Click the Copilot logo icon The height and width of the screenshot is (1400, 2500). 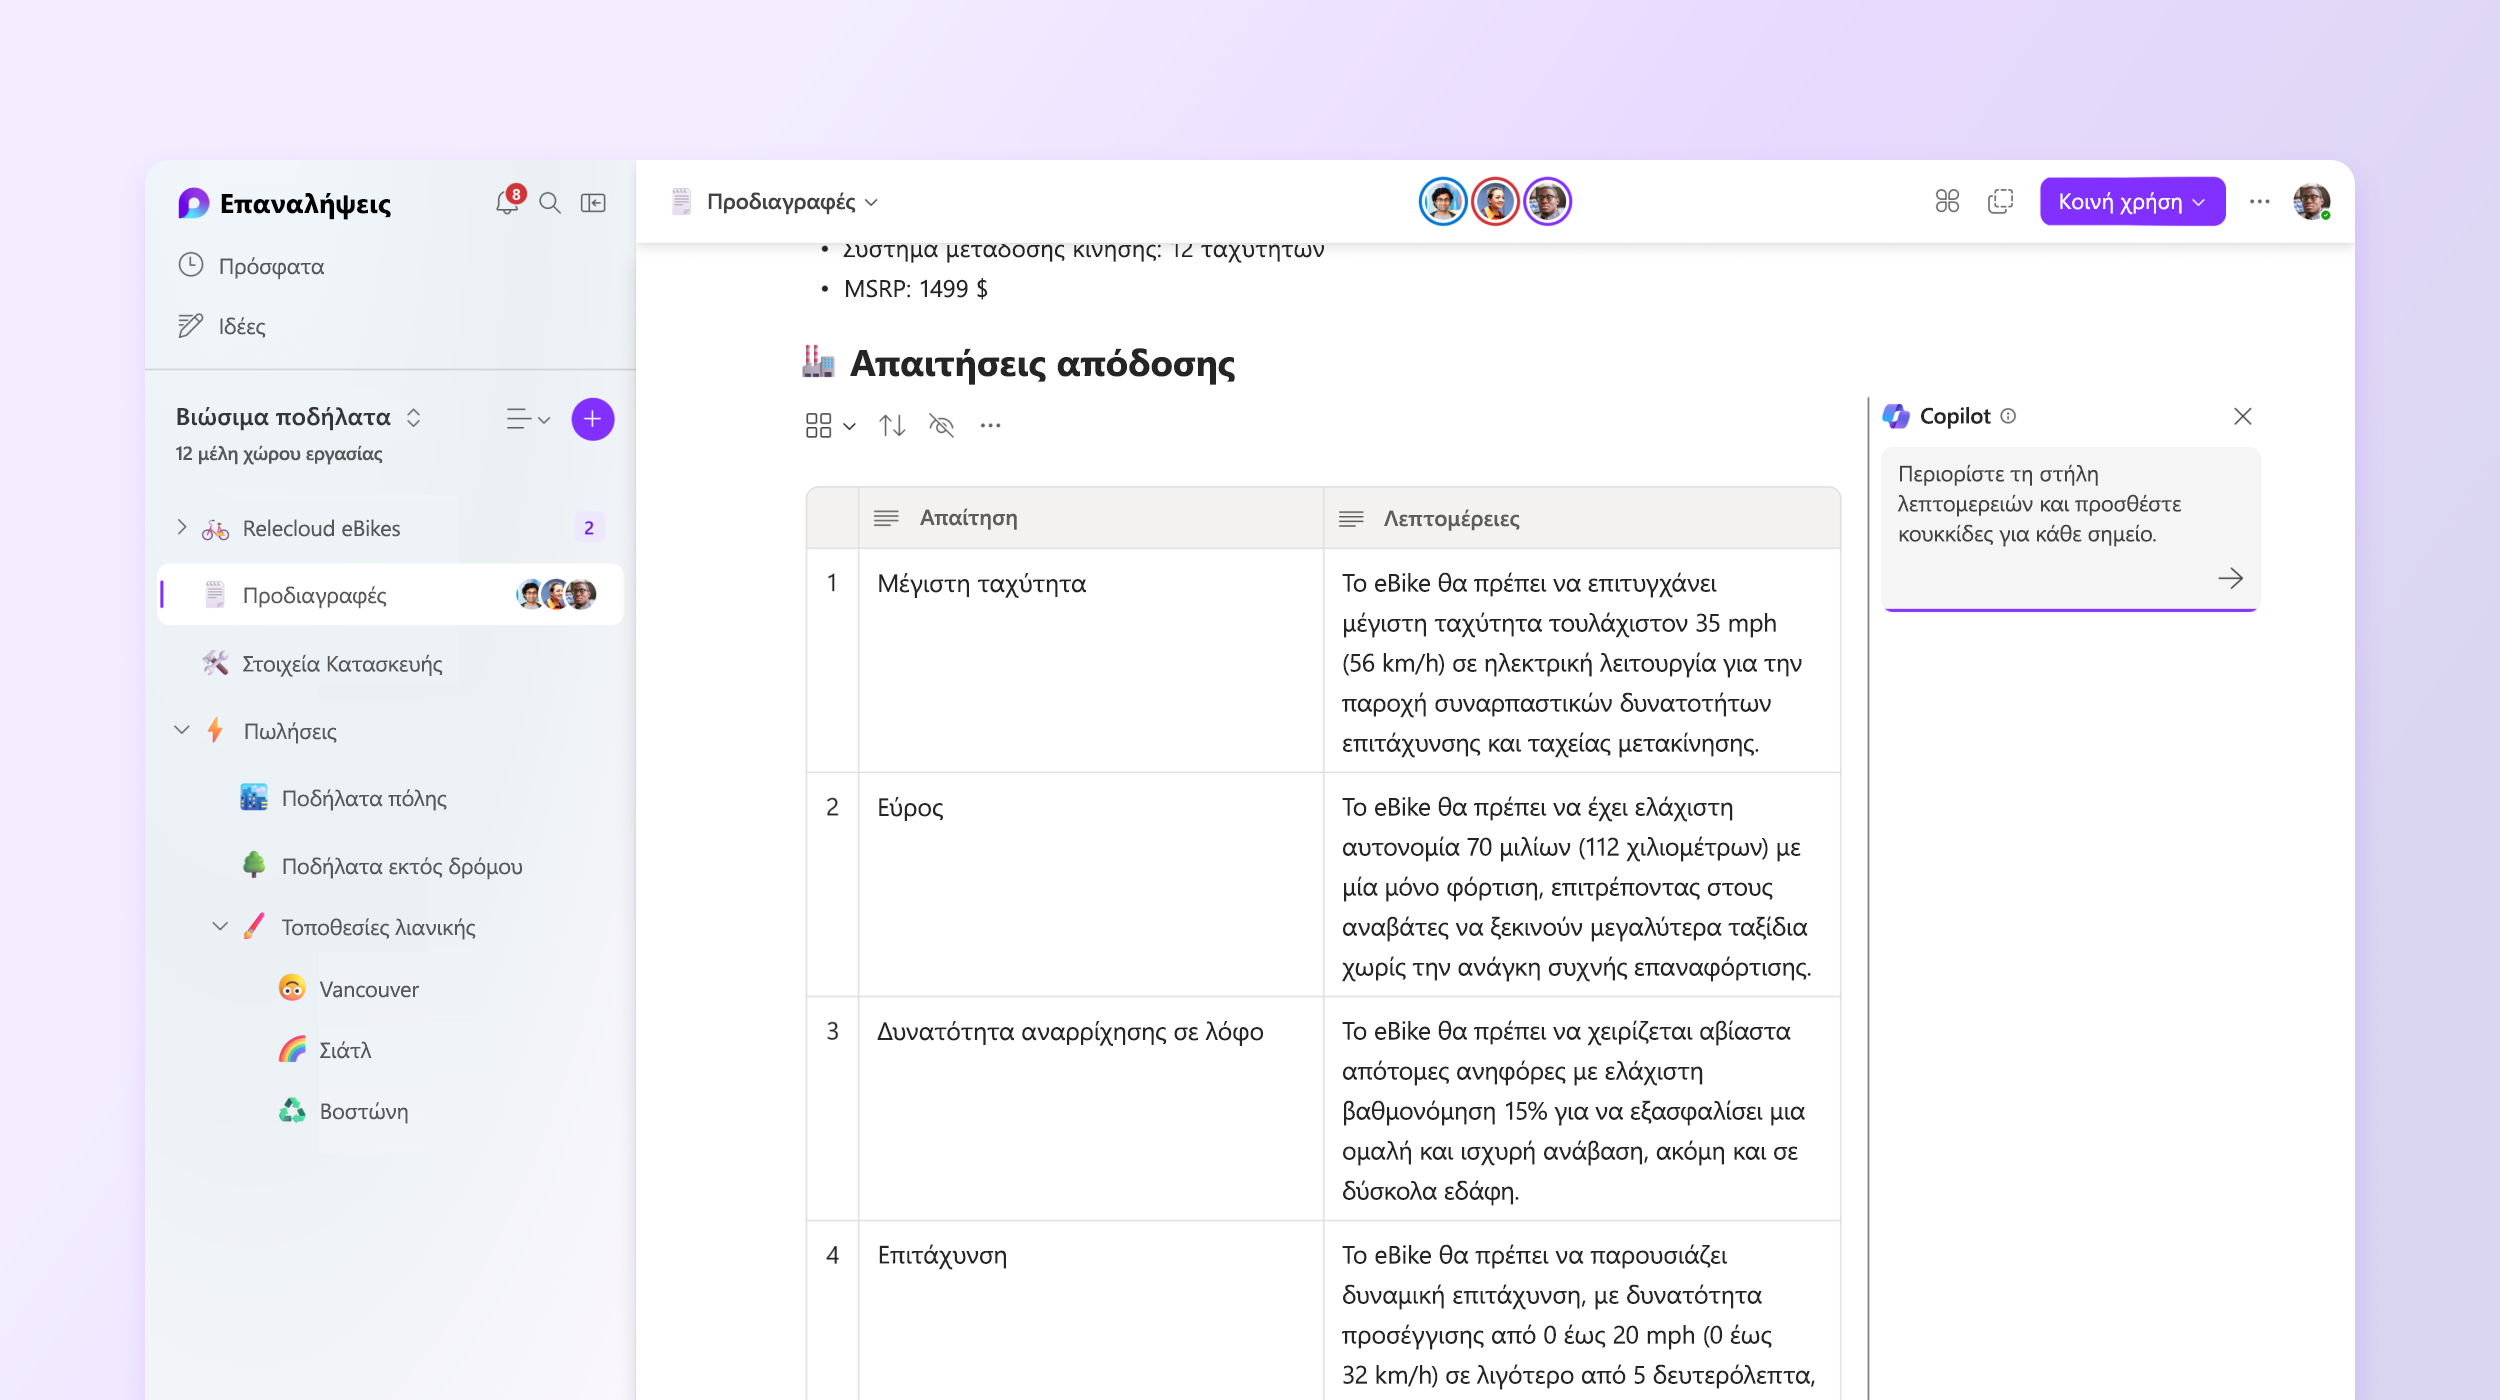tap(1896, 416)
